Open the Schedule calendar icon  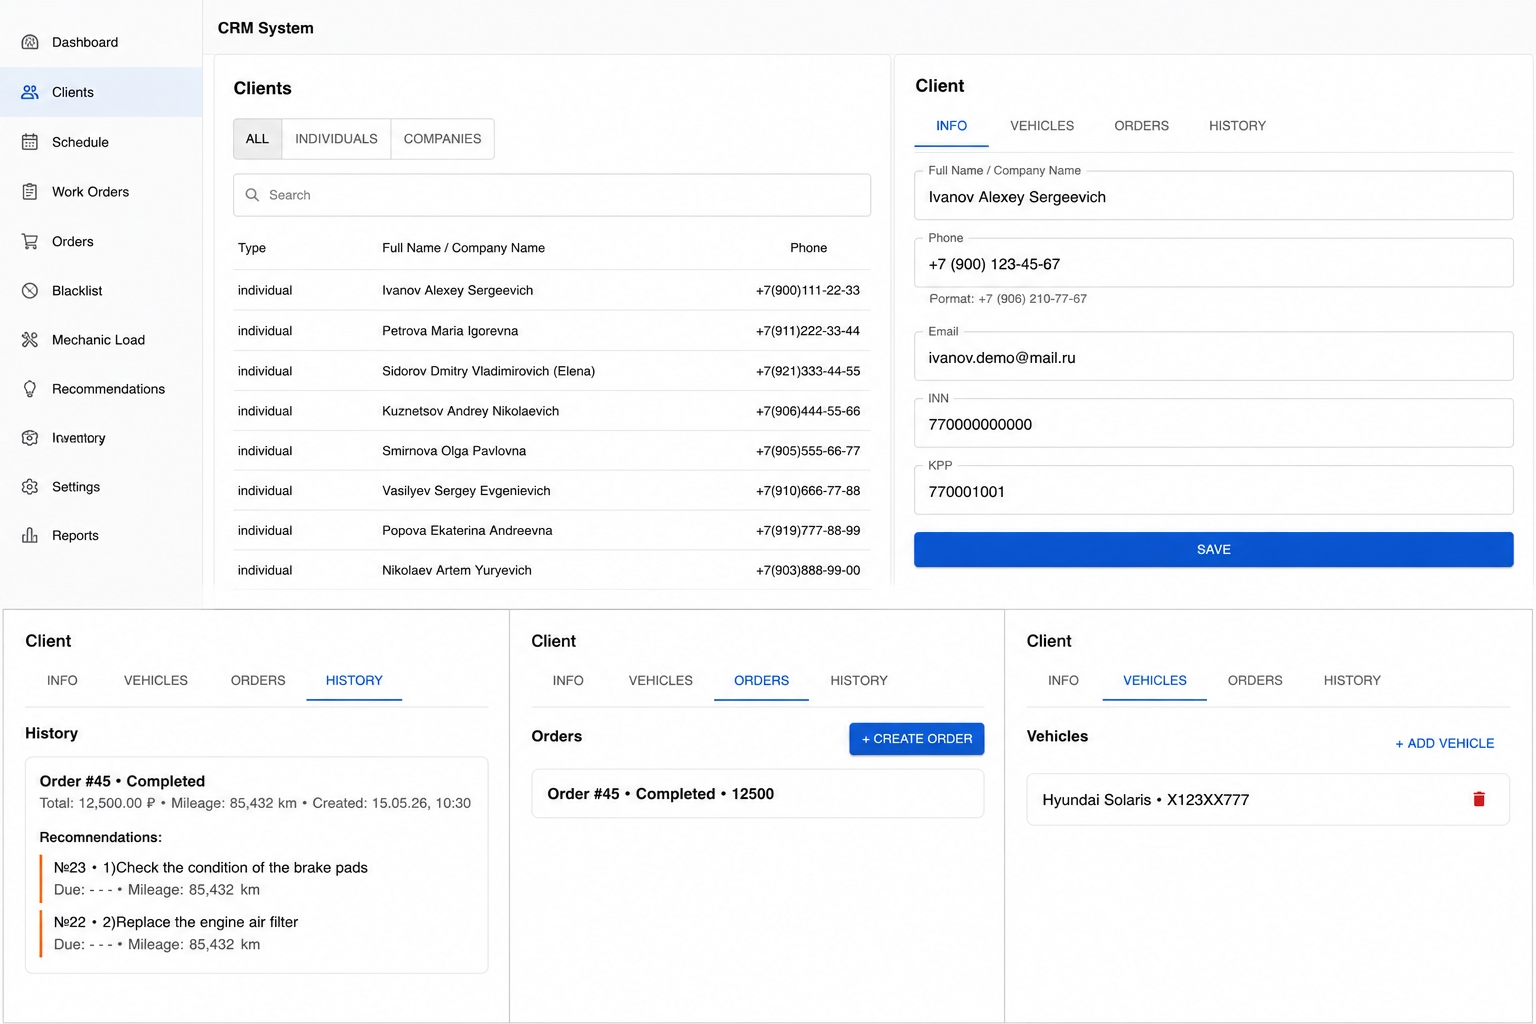click(30, 142)
